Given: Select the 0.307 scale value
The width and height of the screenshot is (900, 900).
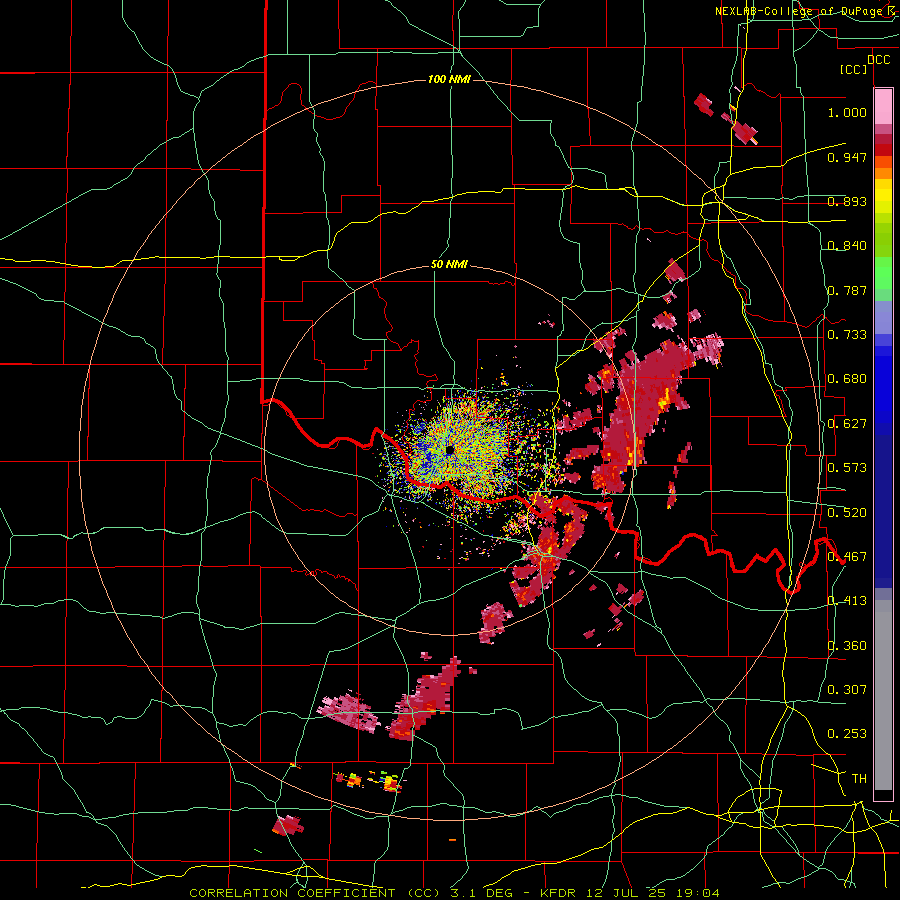Looking at the screenshot, I should pos(847,690).
